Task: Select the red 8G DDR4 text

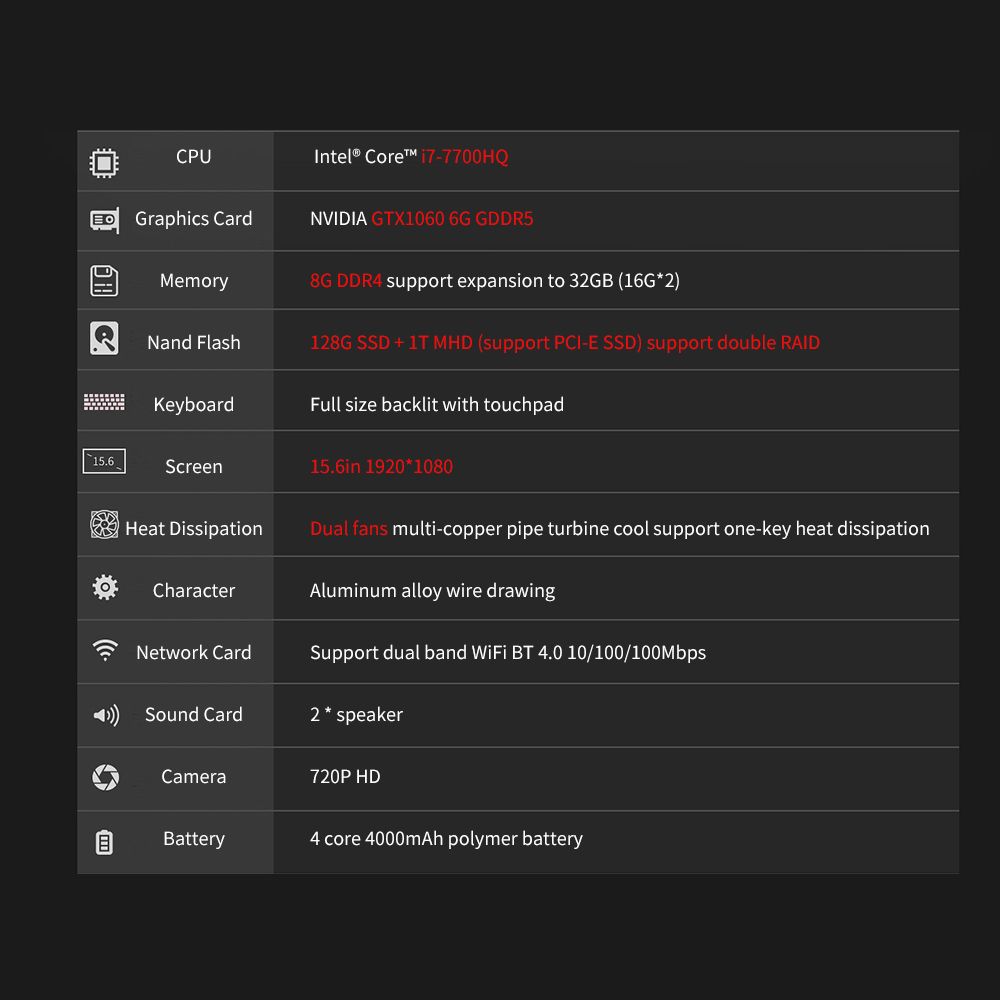Action: pyautogui.click(x=346, y=281)
